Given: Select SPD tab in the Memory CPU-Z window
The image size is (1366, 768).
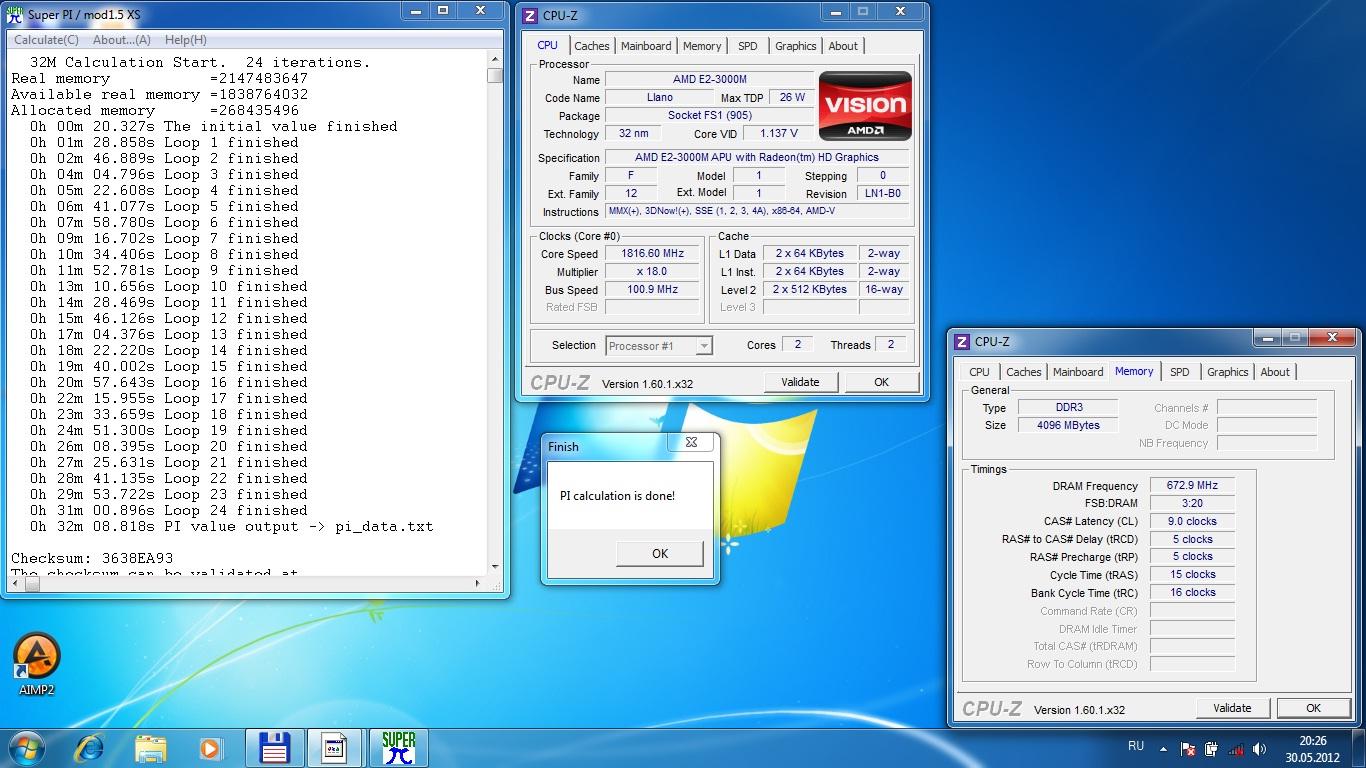Looking at the screenshot, I should (1180, 372).
